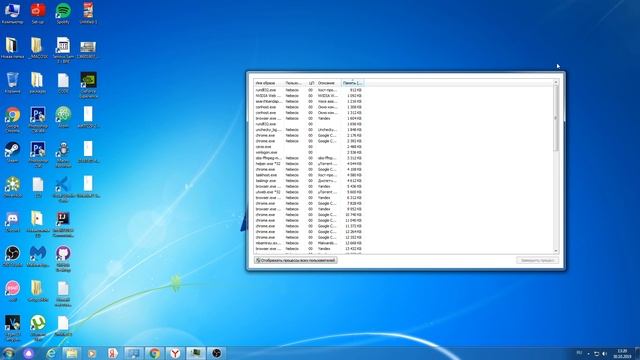Open Visual Studio Code desktop shortcut
Screen dimensions: 640x360
pos(63,189)
